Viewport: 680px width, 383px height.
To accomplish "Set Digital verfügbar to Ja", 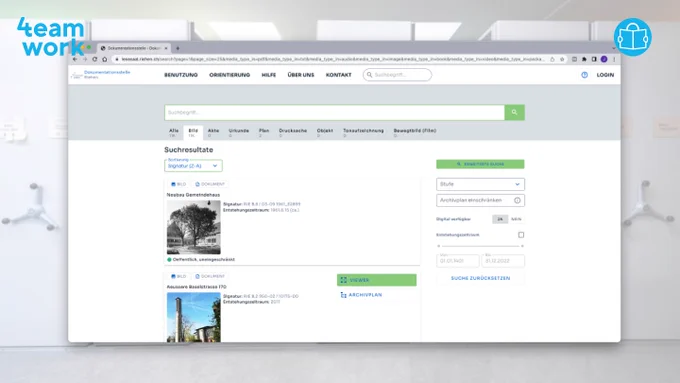I will pyautogui.click(x=500, y=219).
